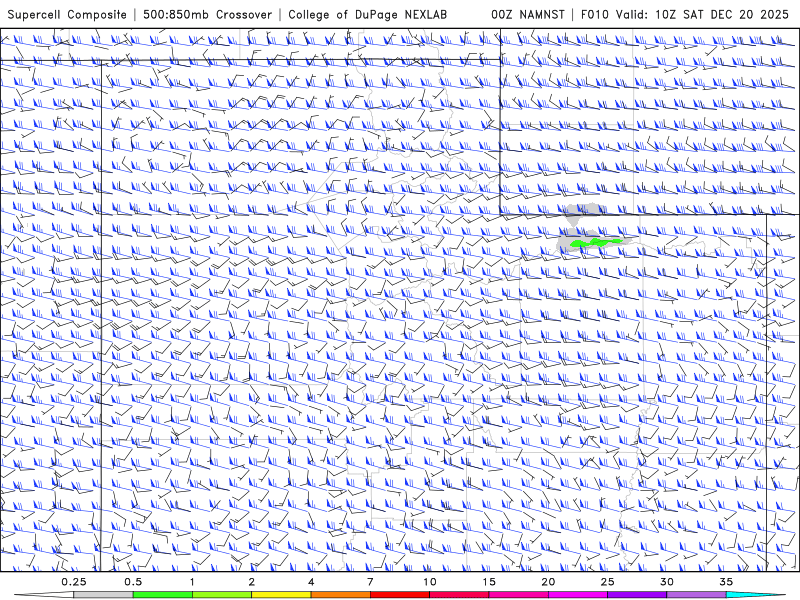Click the yellow-green 1–2 color bar segment
Screen dimensions: 800x600
222,595
